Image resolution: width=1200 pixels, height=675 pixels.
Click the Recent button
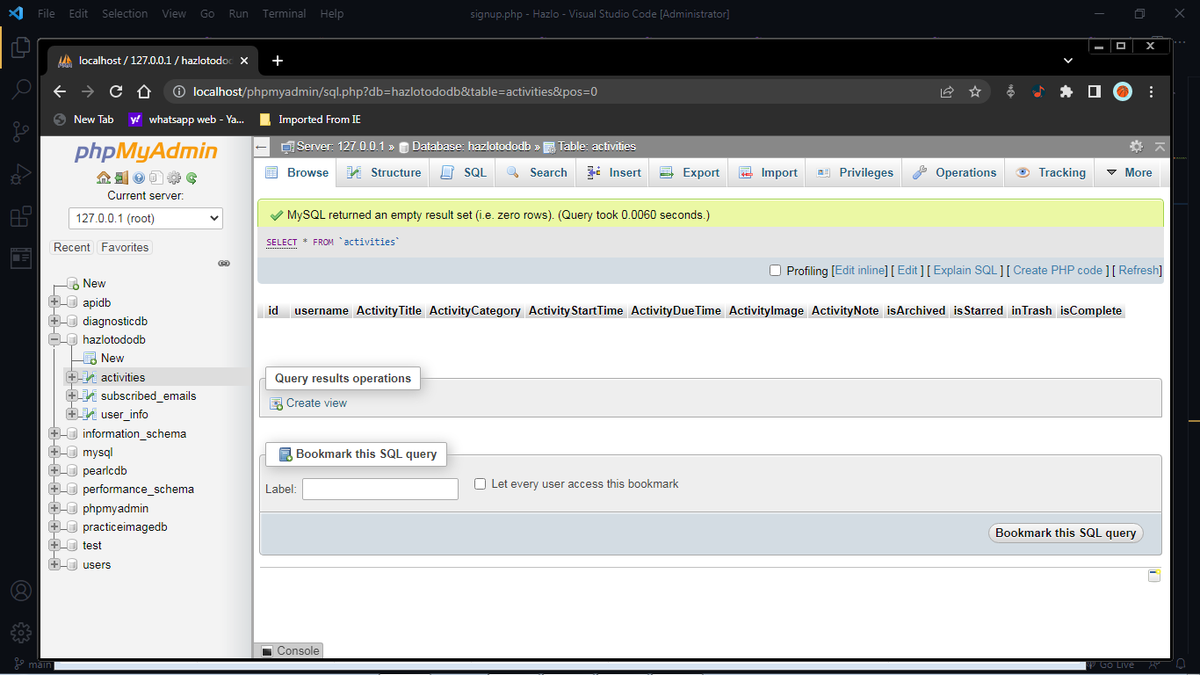point(72,247)
